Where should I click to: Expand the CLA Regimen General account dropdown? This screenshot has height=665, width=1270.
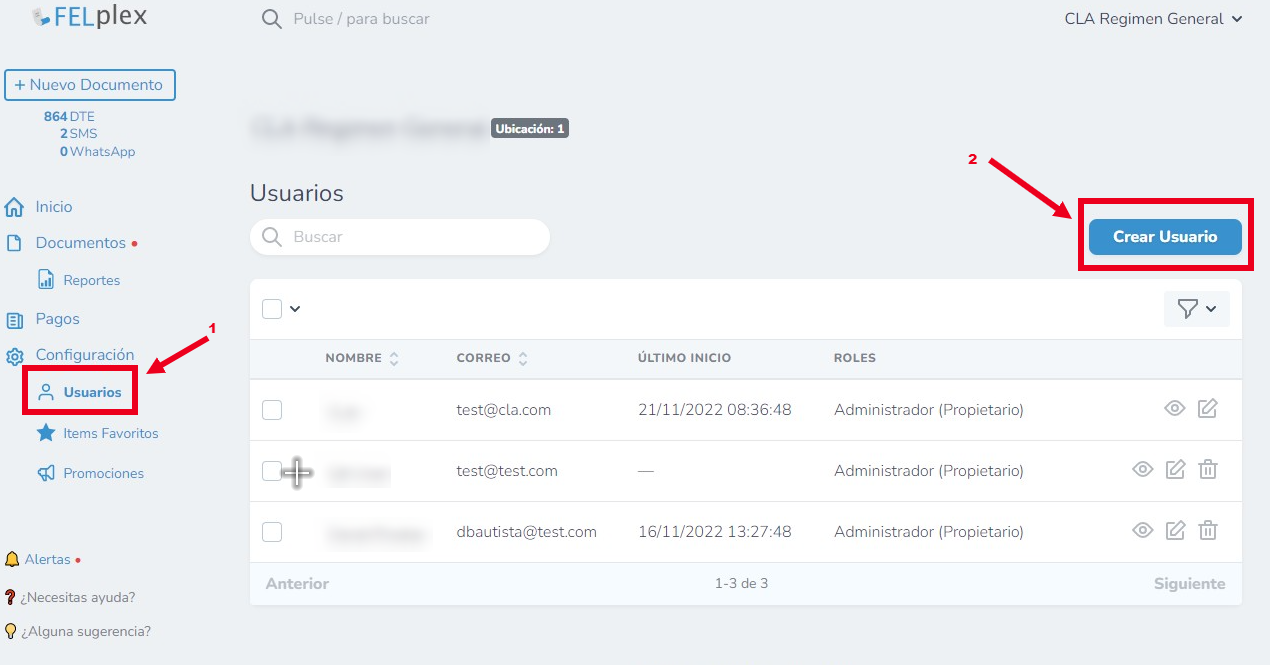pyautogui.click(x=1153, y=19)
